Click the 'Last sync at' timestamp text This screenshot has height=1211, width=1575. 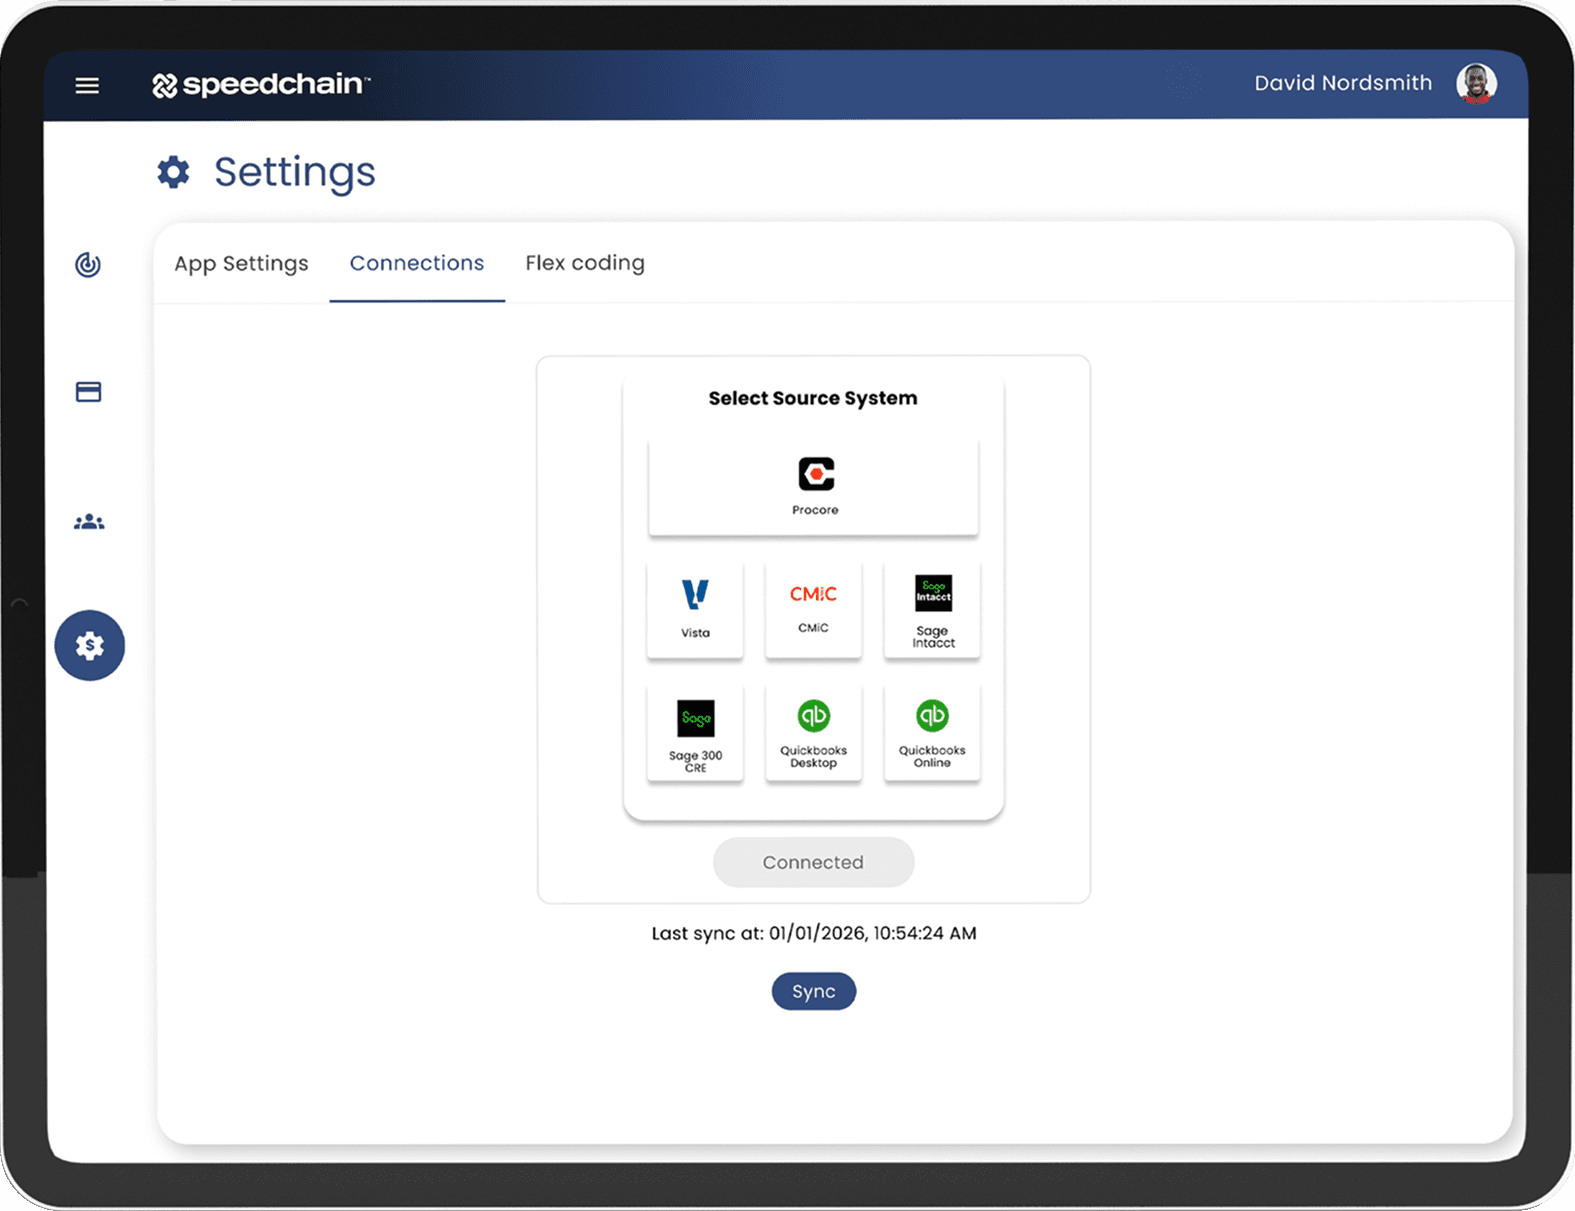(814, 933)
